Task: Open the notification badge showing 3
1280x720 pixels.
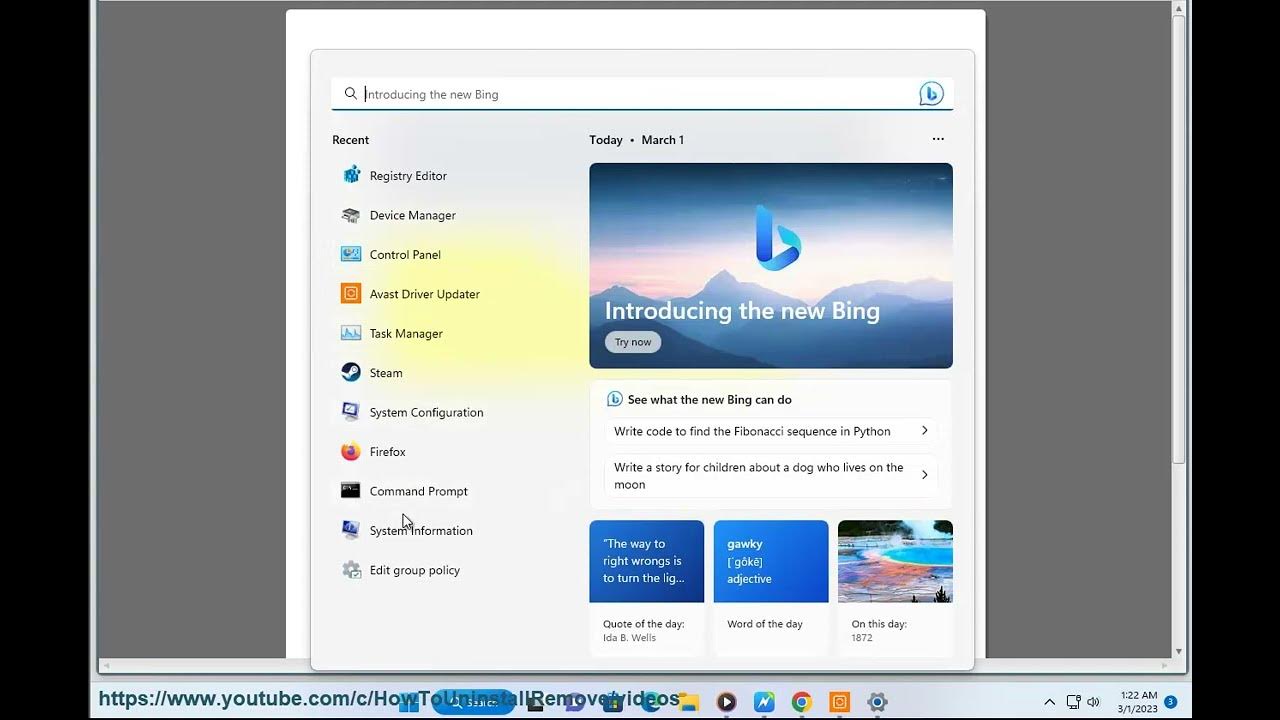Action: (x=1170, y=702)
